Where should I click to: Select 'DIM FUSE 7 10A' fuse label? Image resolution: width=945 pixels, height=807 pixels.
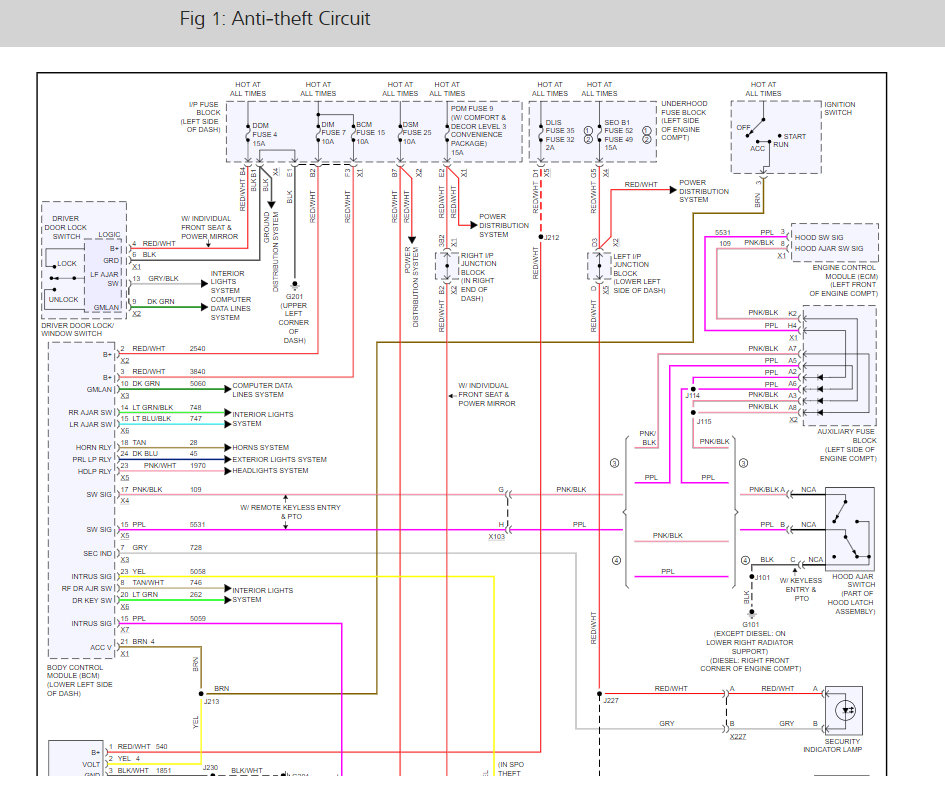click(x=333, y=133)
